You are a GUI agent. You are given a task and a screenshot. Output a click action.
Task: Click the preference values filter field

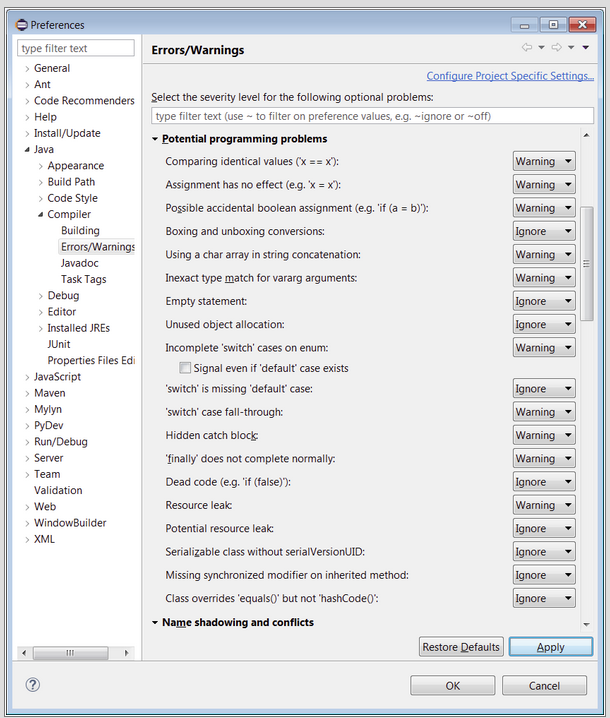click(372, 116)
